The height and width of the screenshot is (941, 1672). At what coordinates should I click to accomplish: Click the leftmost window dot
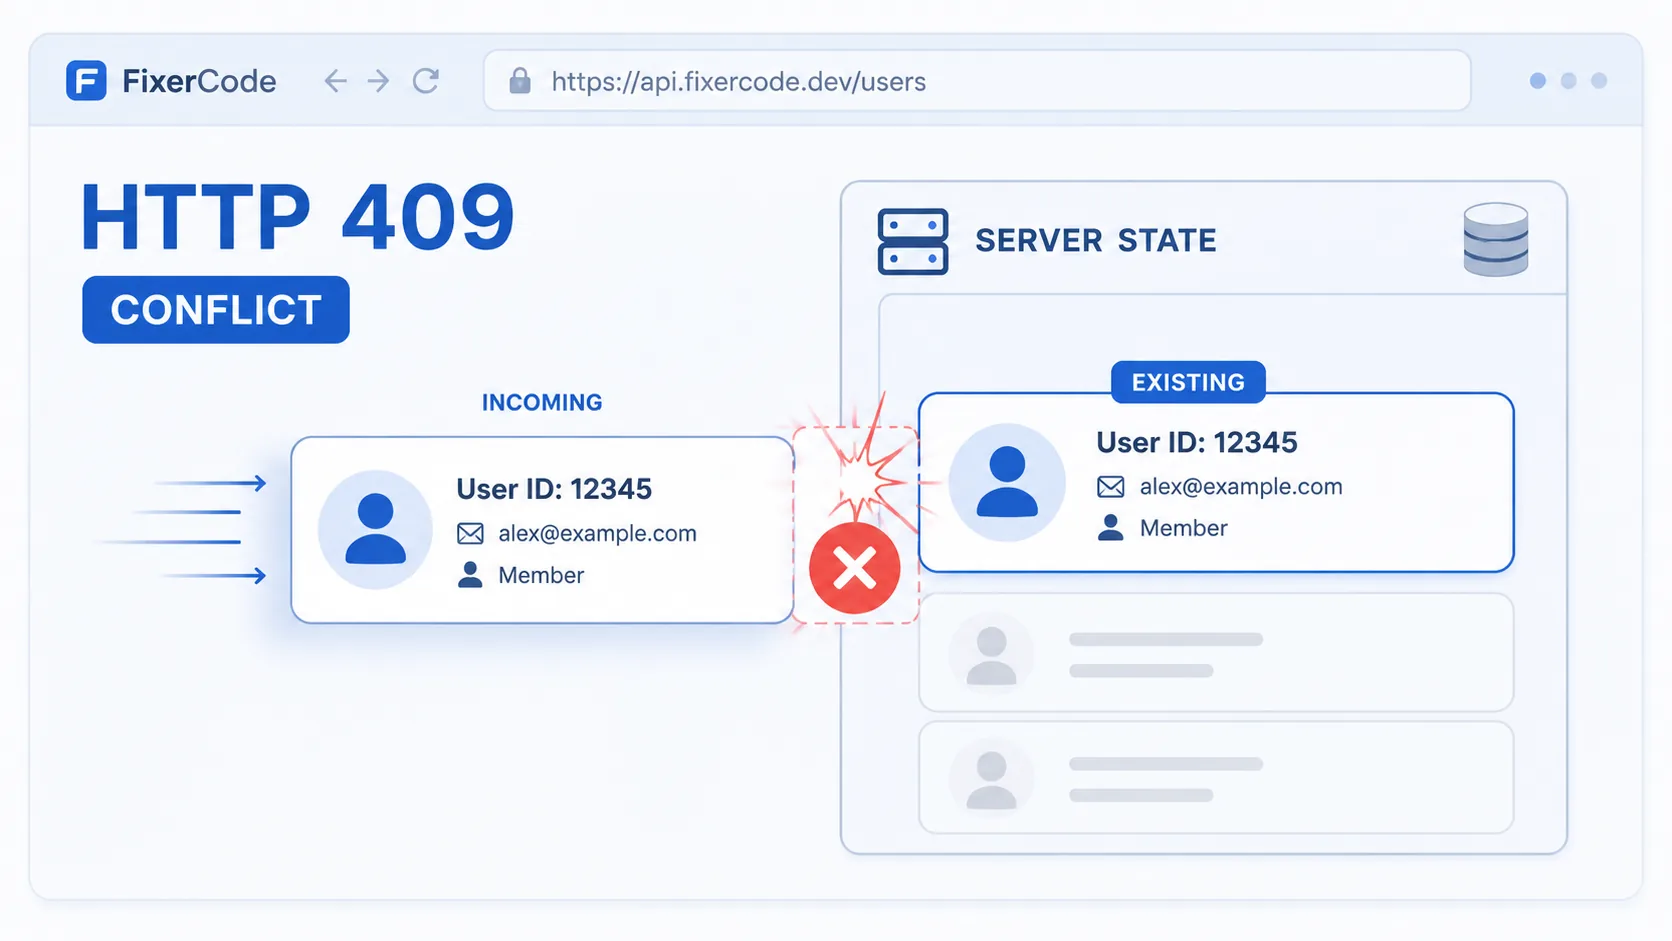[x=1538, y=81]
